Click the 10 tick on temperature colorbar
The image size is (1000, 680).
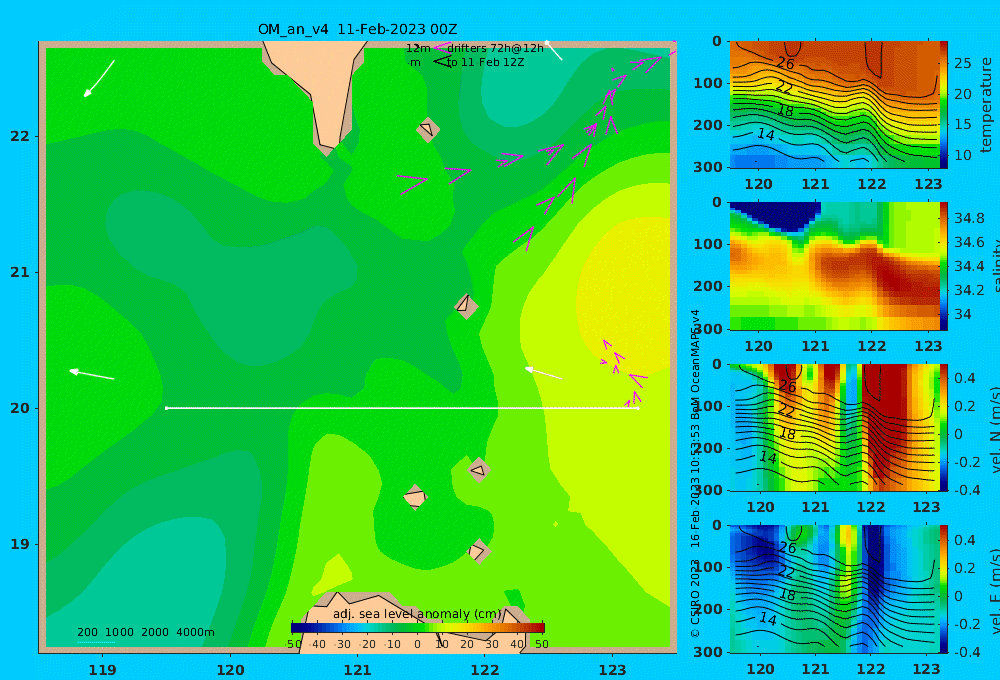point(962,155)
